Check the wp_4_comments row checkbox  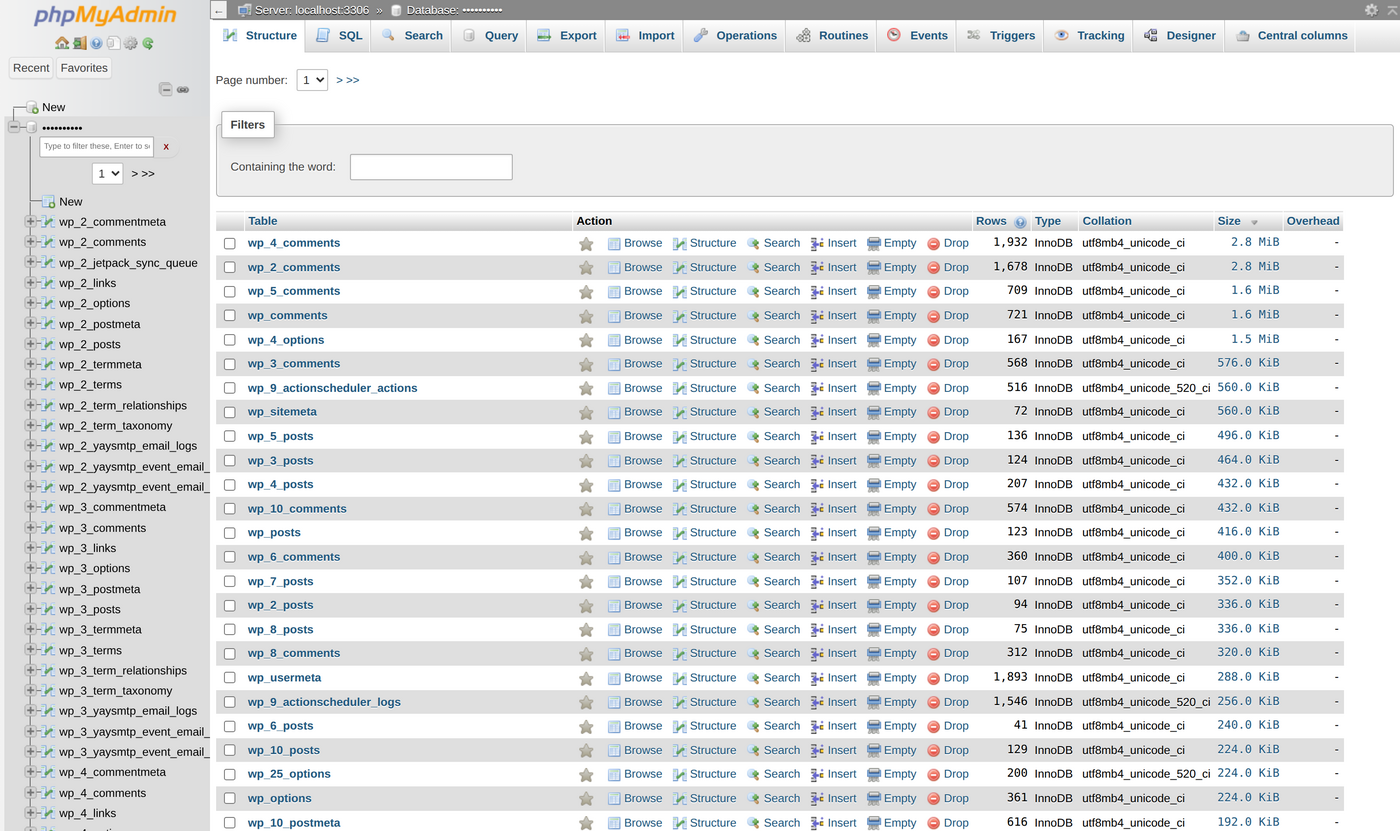[230, 243]
